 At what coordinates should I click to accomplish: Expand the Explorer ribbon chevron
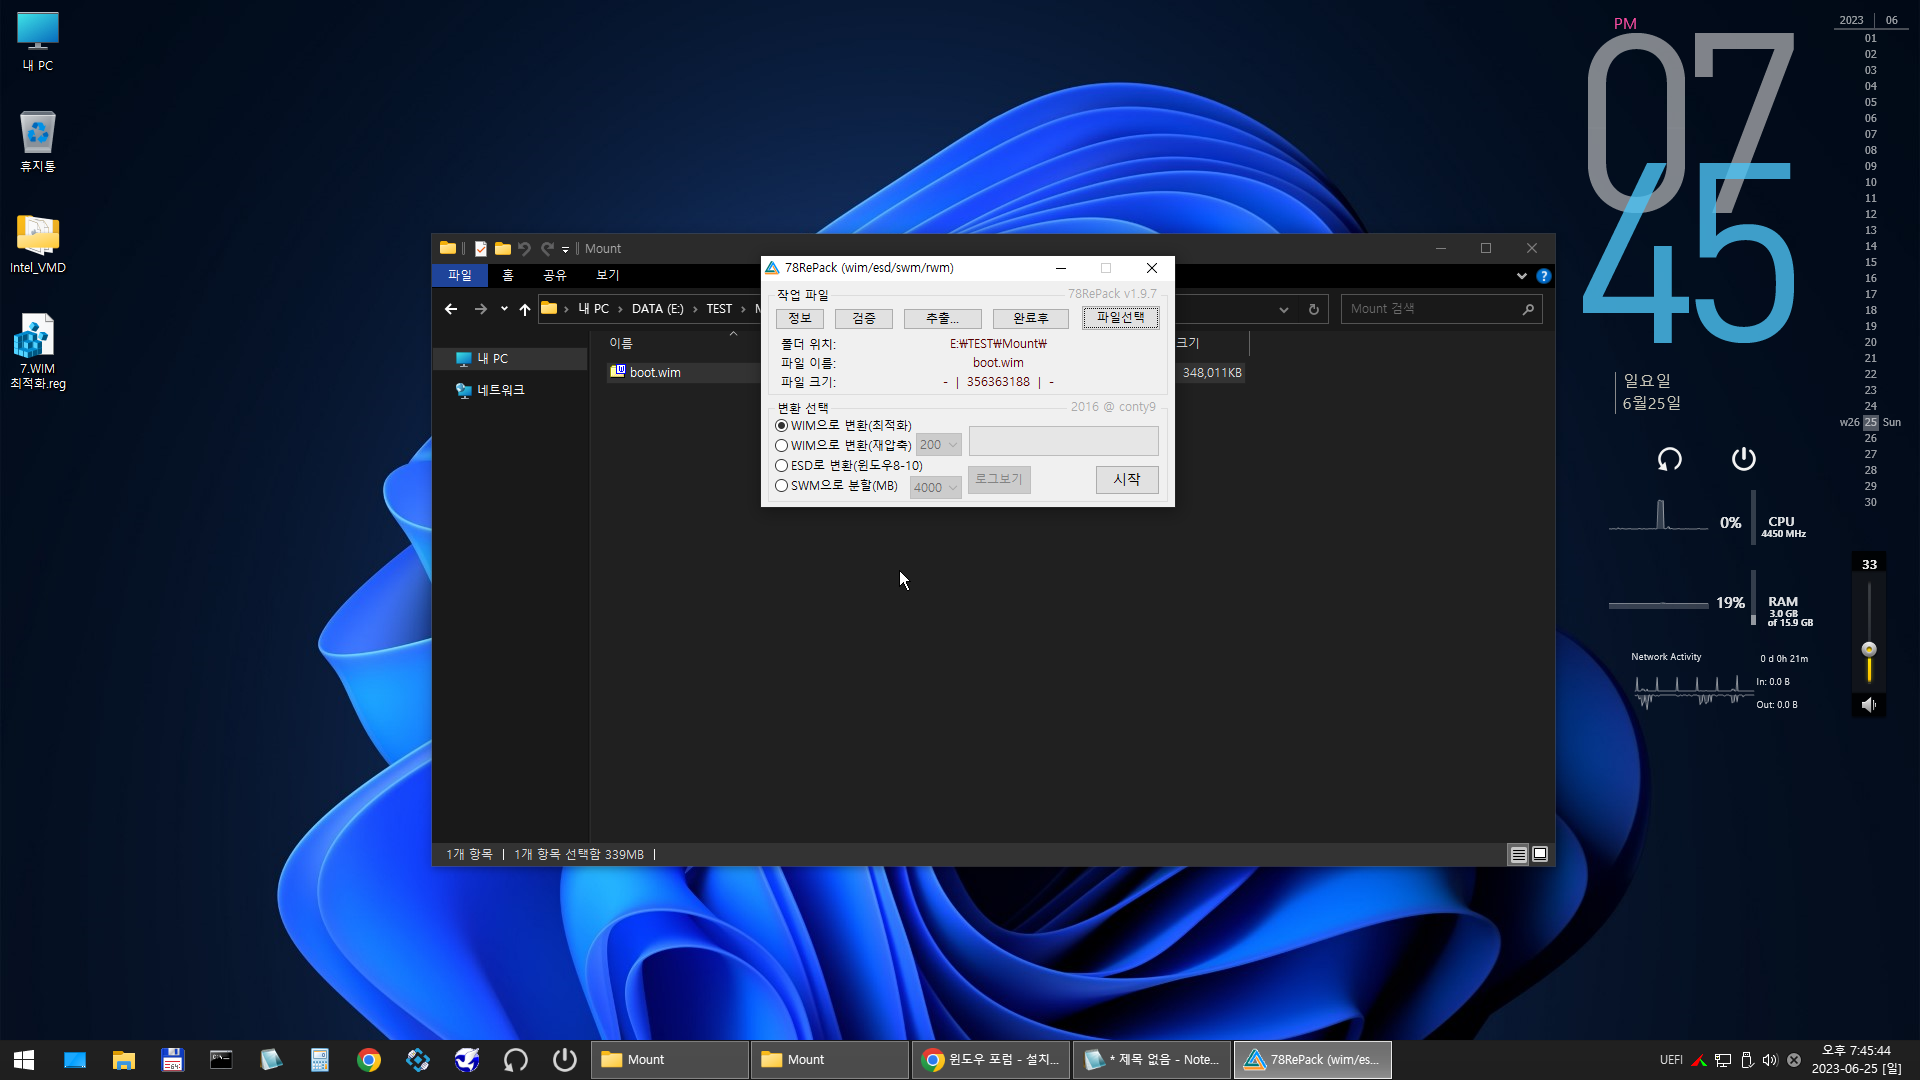1522,276
